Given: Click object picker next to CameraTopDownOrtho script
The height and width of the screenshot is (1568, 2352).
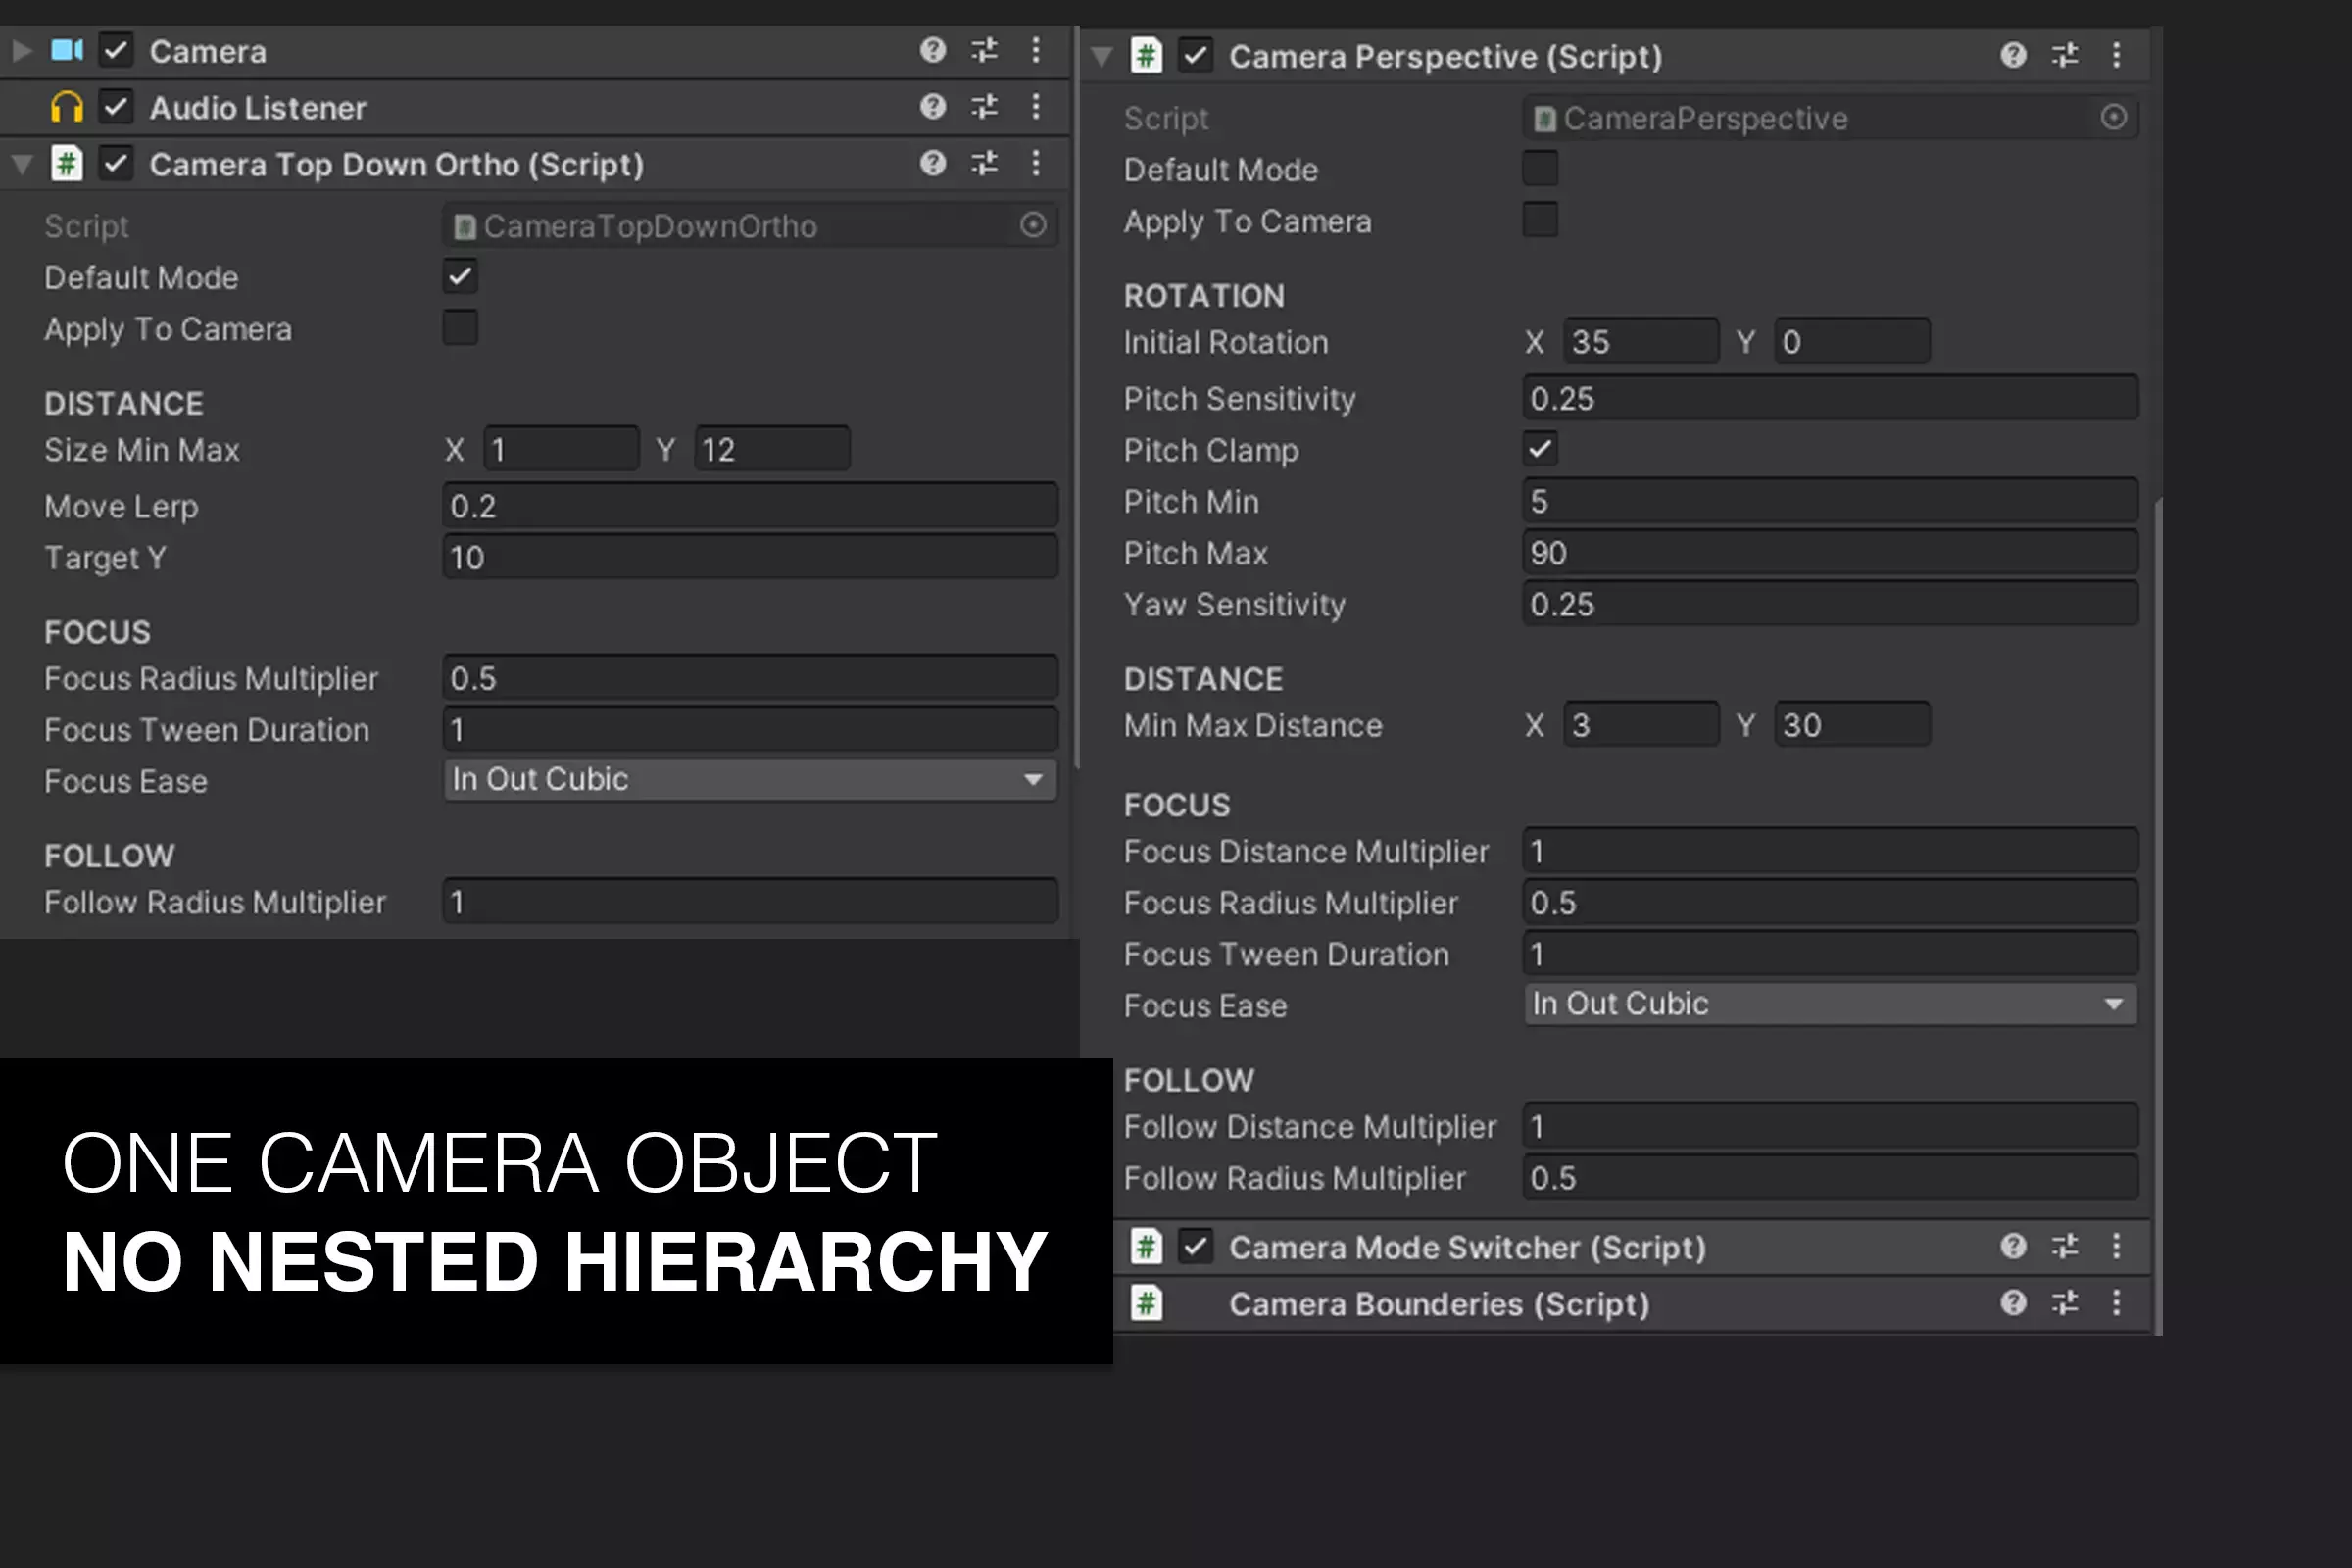Looking at the screenshot, I should 1032,225.
